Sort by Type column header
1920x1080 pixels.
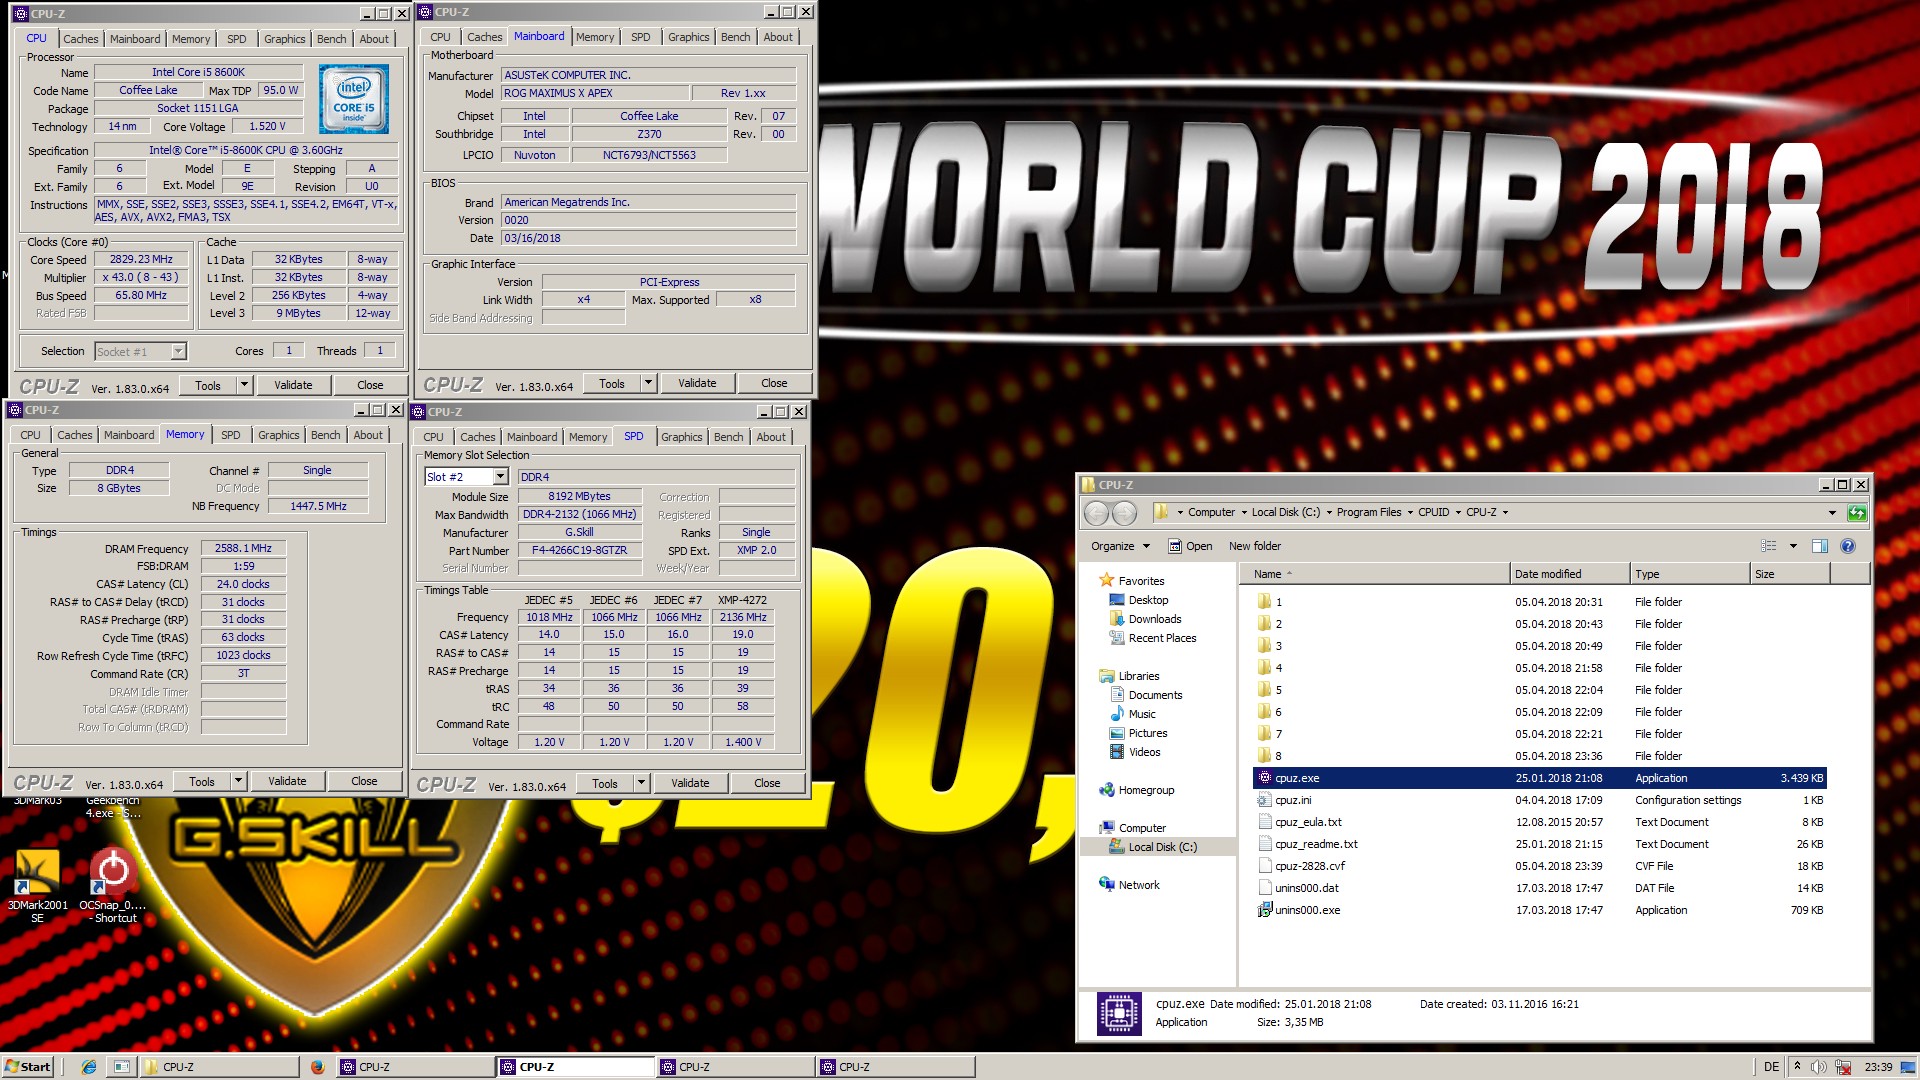(1690, 574)
